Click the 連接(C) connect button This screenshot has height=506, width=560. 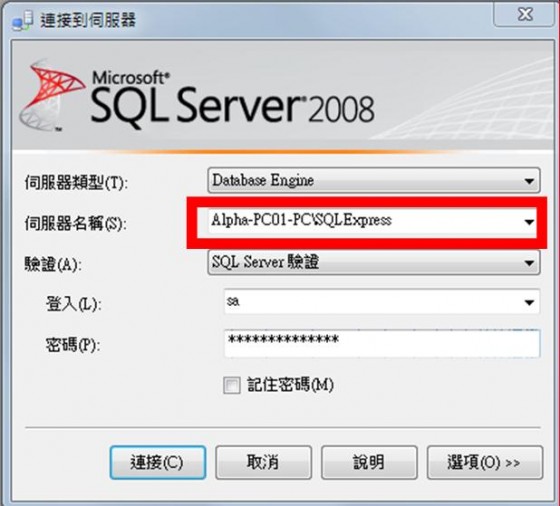[x=158, y=462]
